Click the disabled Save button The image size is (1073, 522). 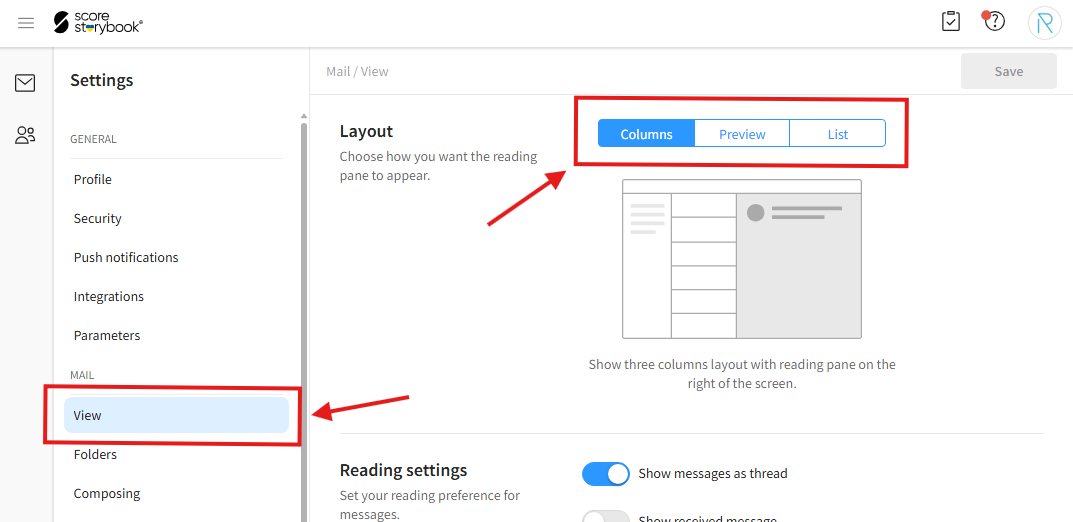coord(1009,71)
